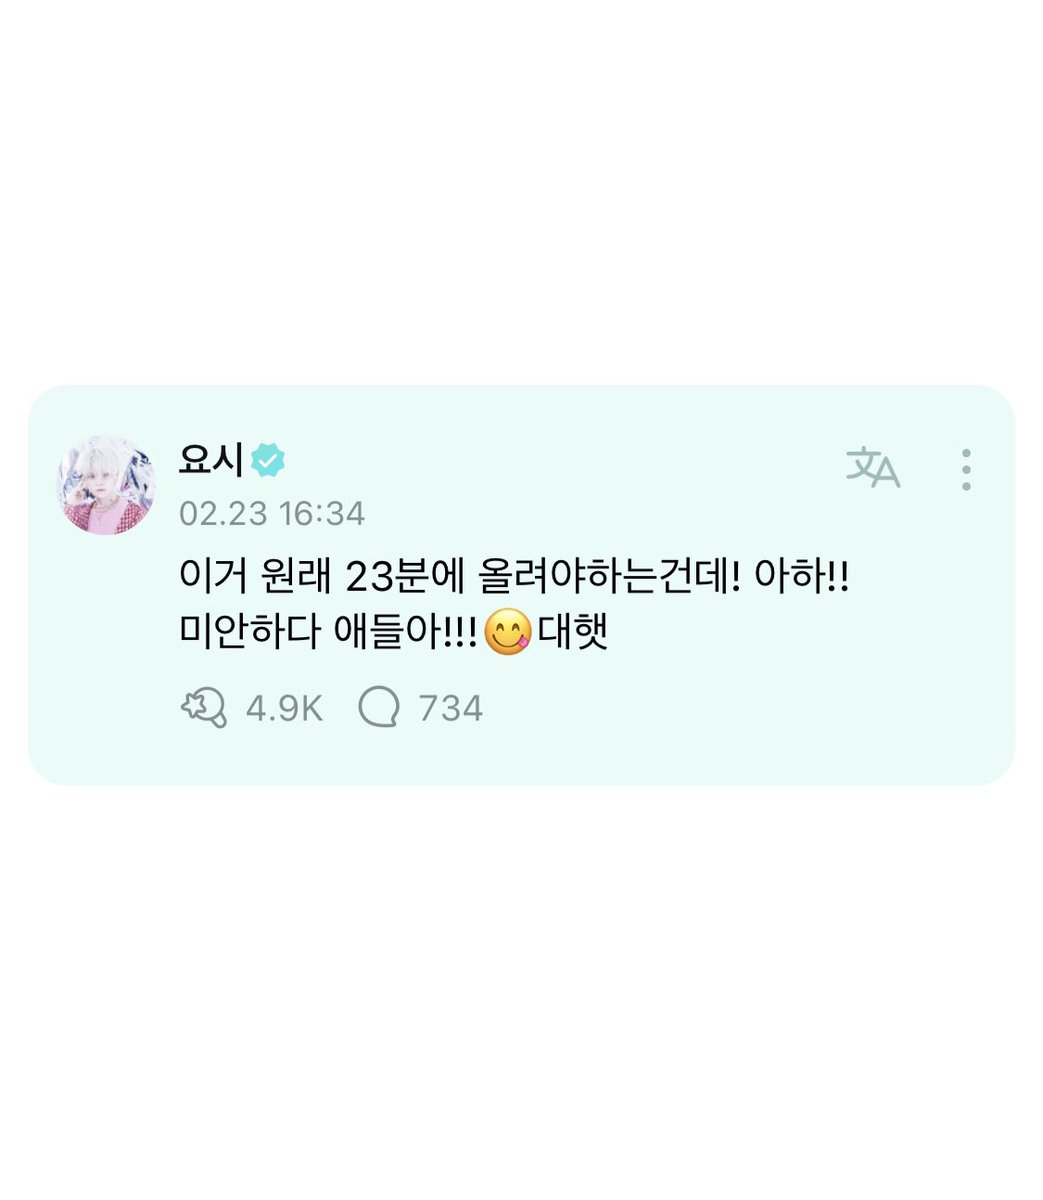The height and width of the screenshot is (1200, 1043).
Task: Click the word 대햇 after the emoji
Action: 573,634
